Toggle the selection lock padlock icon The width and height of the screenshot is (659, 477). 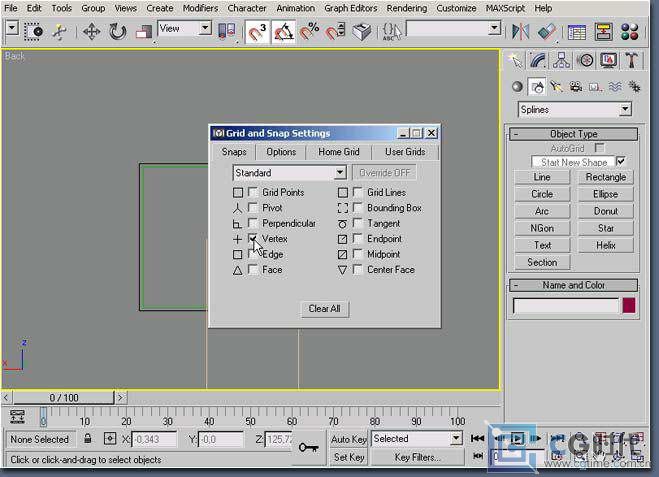(x=87, y=439)
